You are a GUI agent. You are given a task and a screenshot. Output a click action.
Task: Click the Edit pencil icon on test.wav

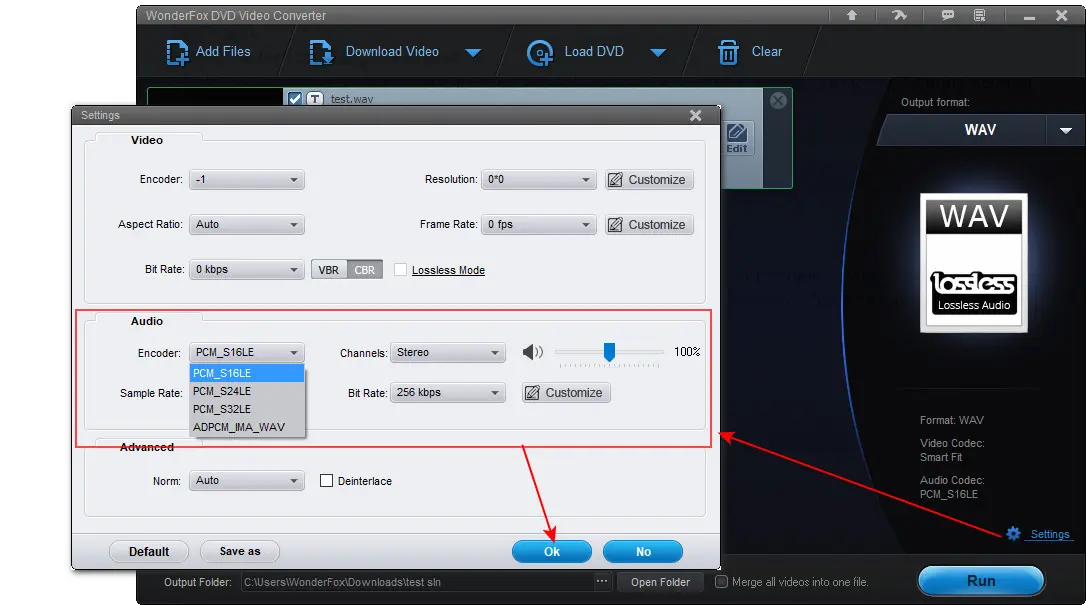point(737,138)
